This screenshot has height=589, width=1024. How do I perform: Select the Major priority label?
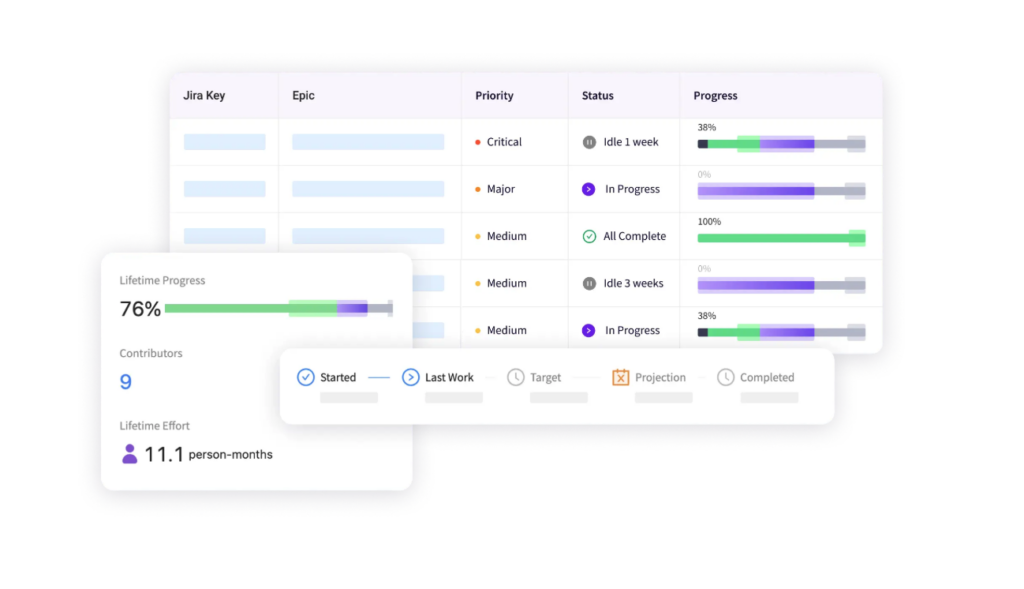(500, 189)
